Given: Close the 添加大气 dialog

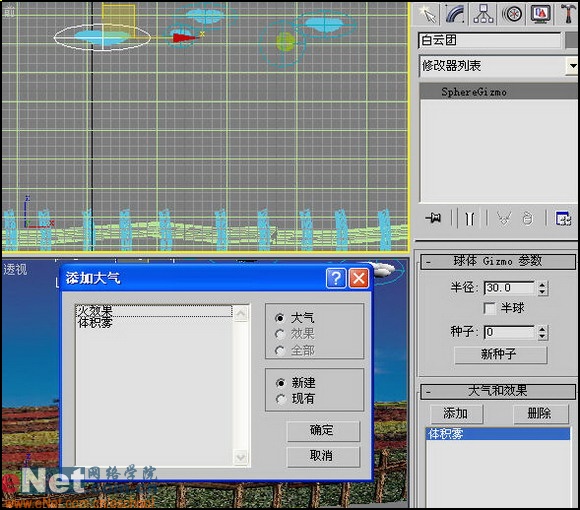Looking at the screenshot, I should (x=358, y=278).
